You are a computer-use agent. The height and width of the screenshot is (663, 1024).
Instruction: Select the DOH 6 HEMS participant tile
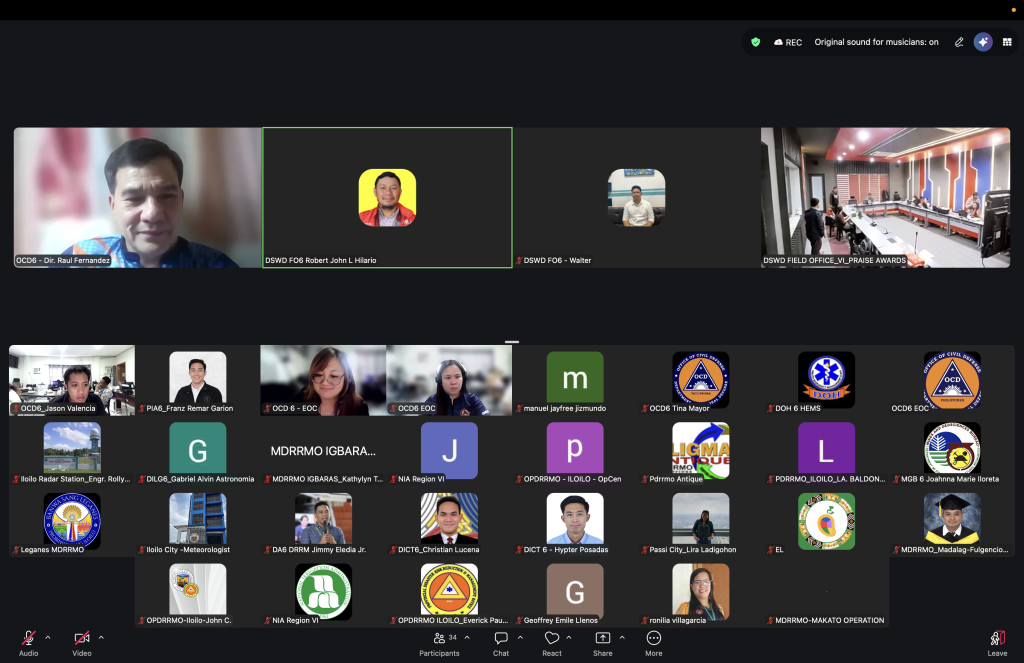826,381
